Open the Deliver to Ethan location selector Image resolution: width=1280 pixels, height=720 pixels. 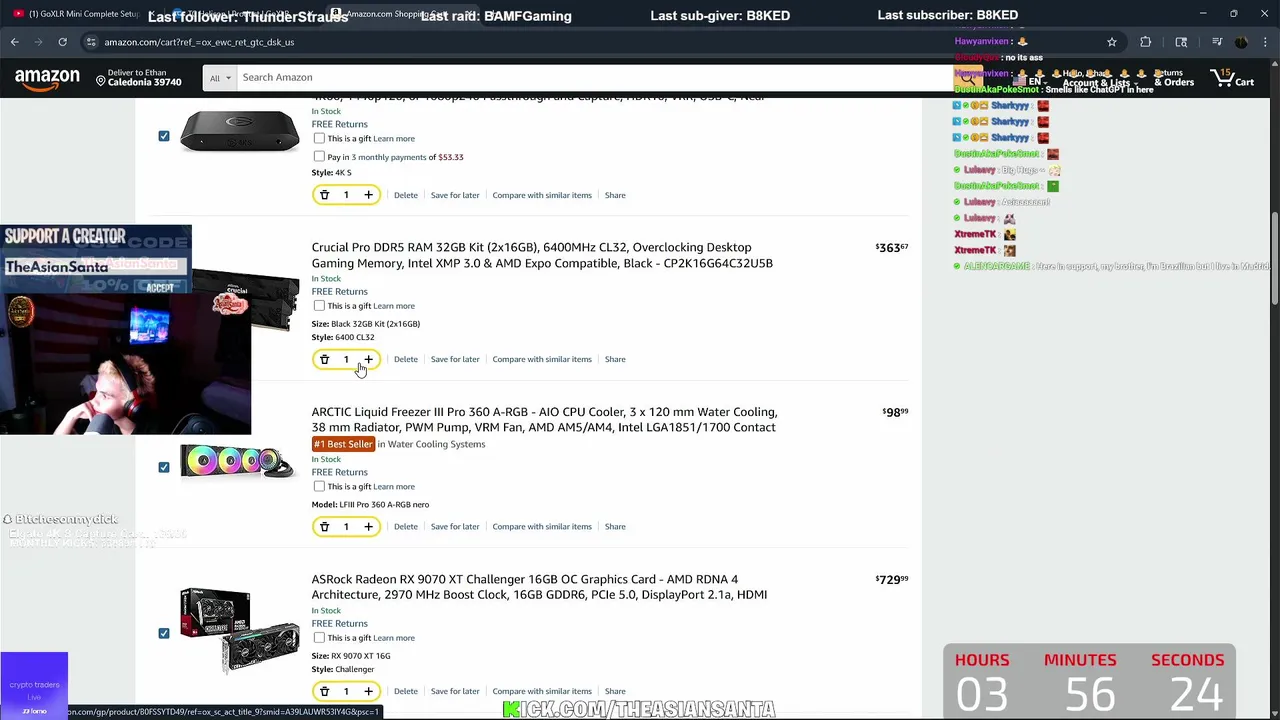pyautogui.click(x=139, y=78)
